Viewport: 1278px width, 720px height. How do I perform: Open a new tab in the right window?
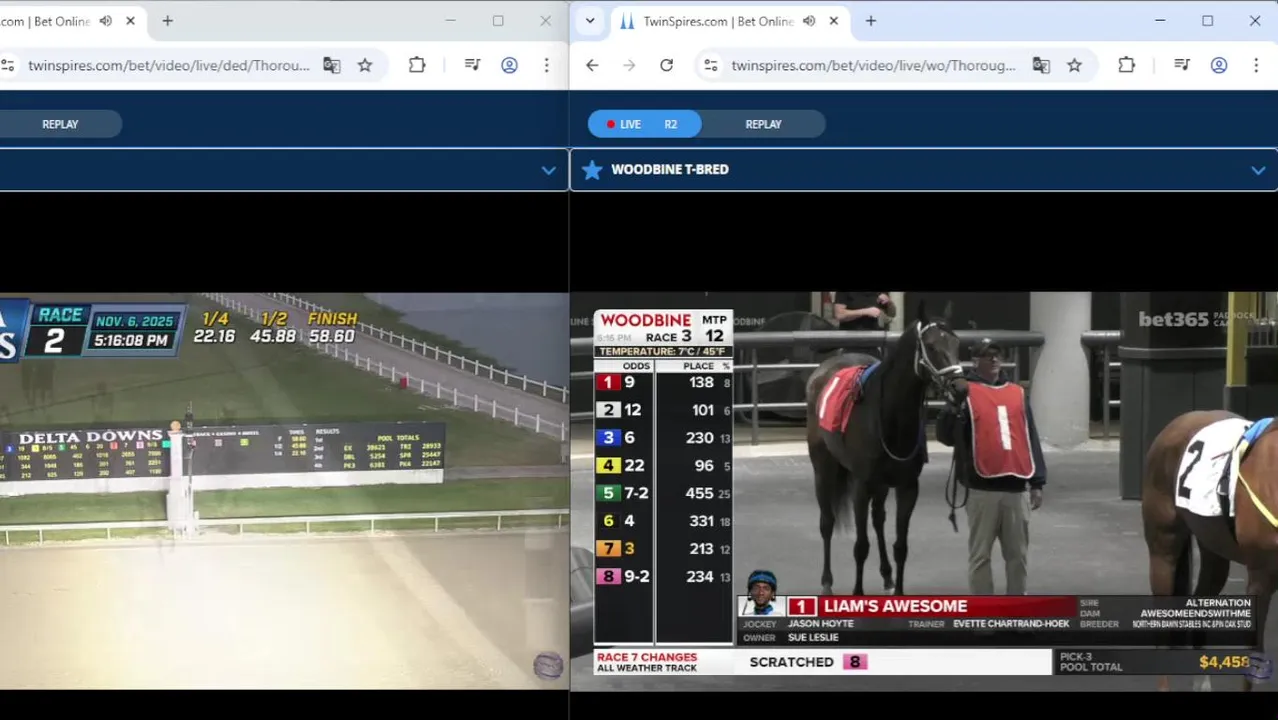point(870,21)
